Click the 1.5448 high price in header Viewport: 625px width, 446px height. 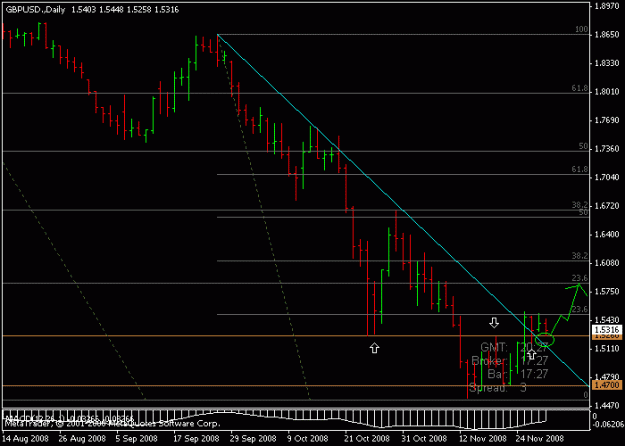(112, 10)
